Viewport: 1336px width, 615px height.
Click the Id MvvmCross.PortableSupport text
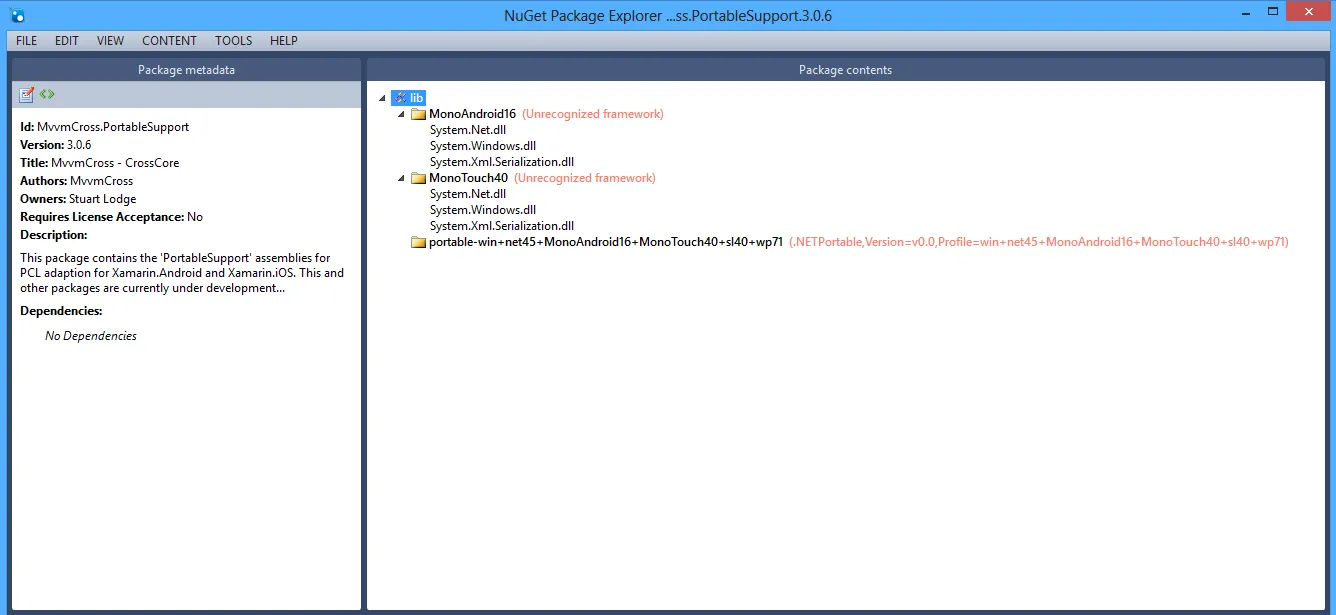(x=105, y=127)
